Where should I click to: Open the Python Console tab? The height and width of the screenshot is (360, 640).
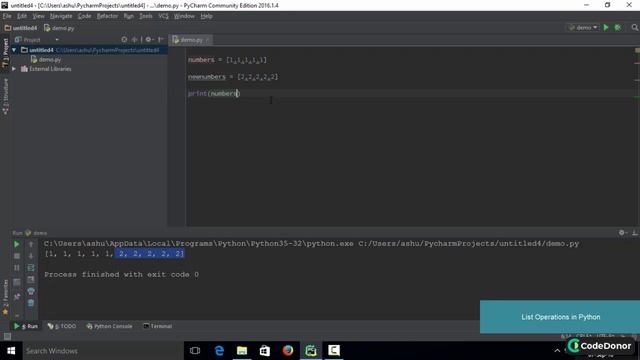click(x=109, y=326)
